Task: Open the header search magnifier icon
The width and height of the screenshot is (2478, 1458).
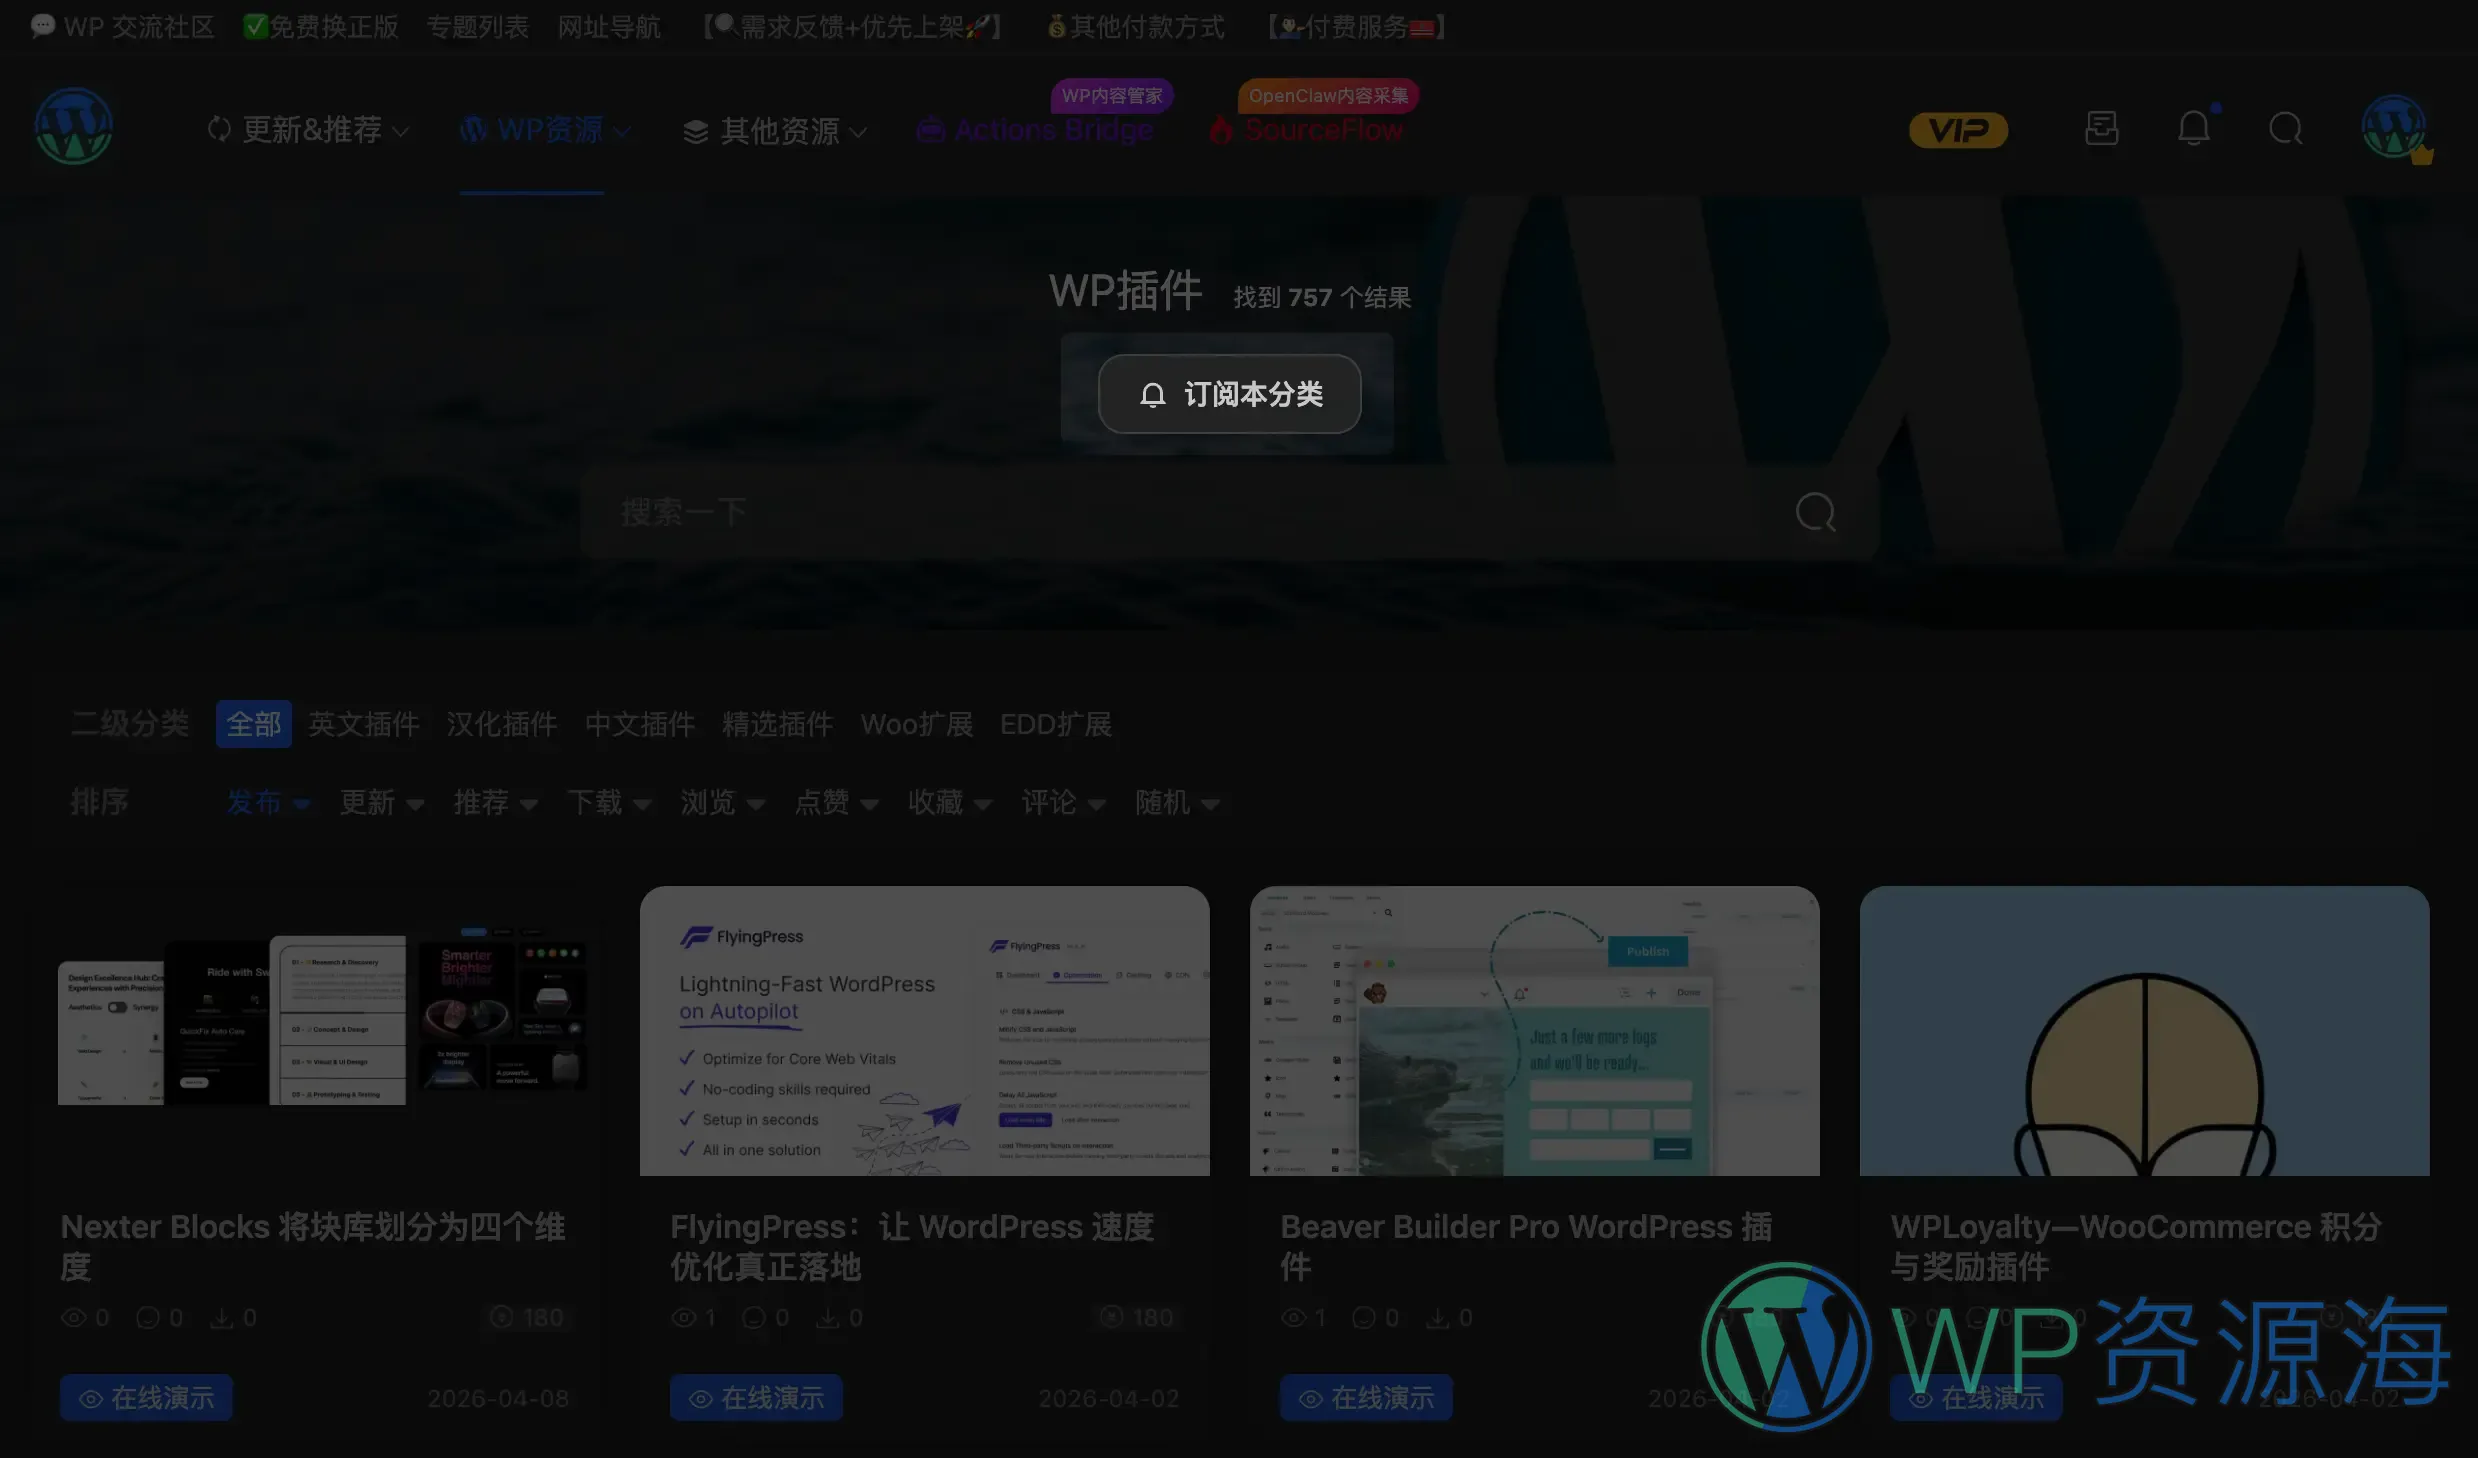Action: click(x=2286, y=129)
